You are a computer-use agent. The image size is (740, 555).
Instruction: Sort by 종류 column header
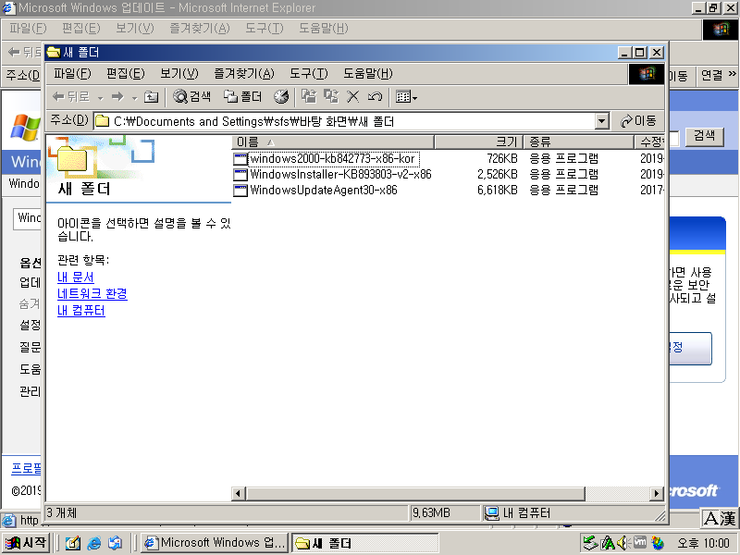click(579, 142)
